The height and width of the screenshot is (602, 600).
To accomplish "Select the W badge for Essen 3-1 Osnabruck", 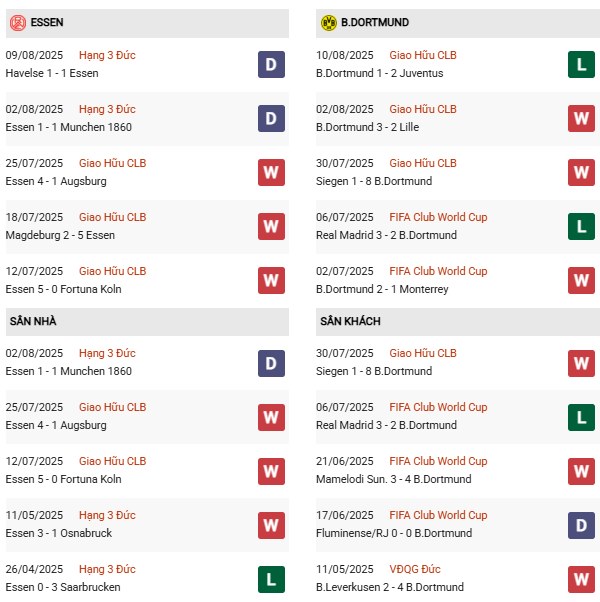I will 271,524.
